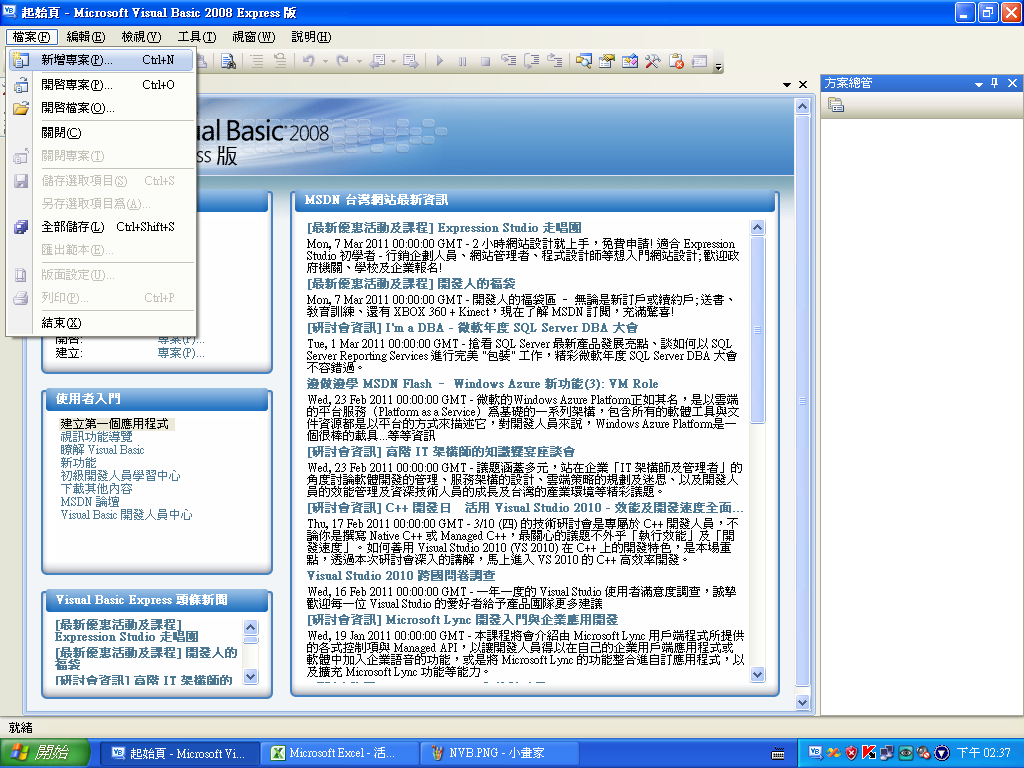Switch to Microsoft Excel taskbar button
This screenshot has width=1024, height=768.
pyautogui.click(x=340, y=753)
